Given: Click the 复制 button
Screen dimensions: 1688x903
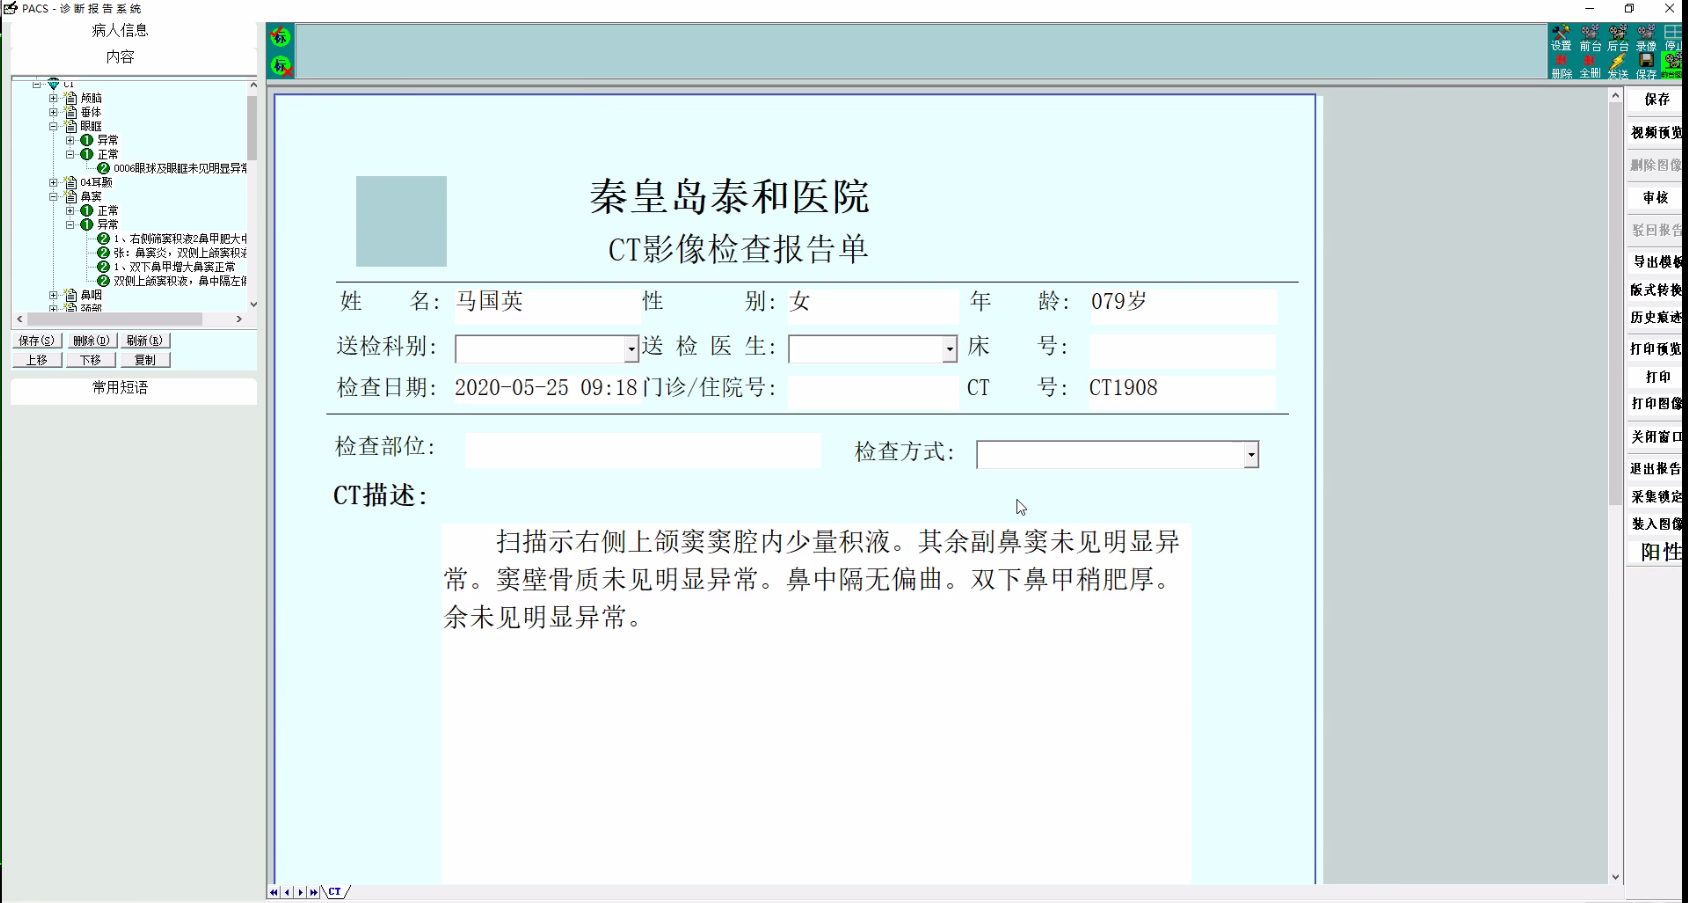Looking at the screenshot, I should tap(145, 360).
